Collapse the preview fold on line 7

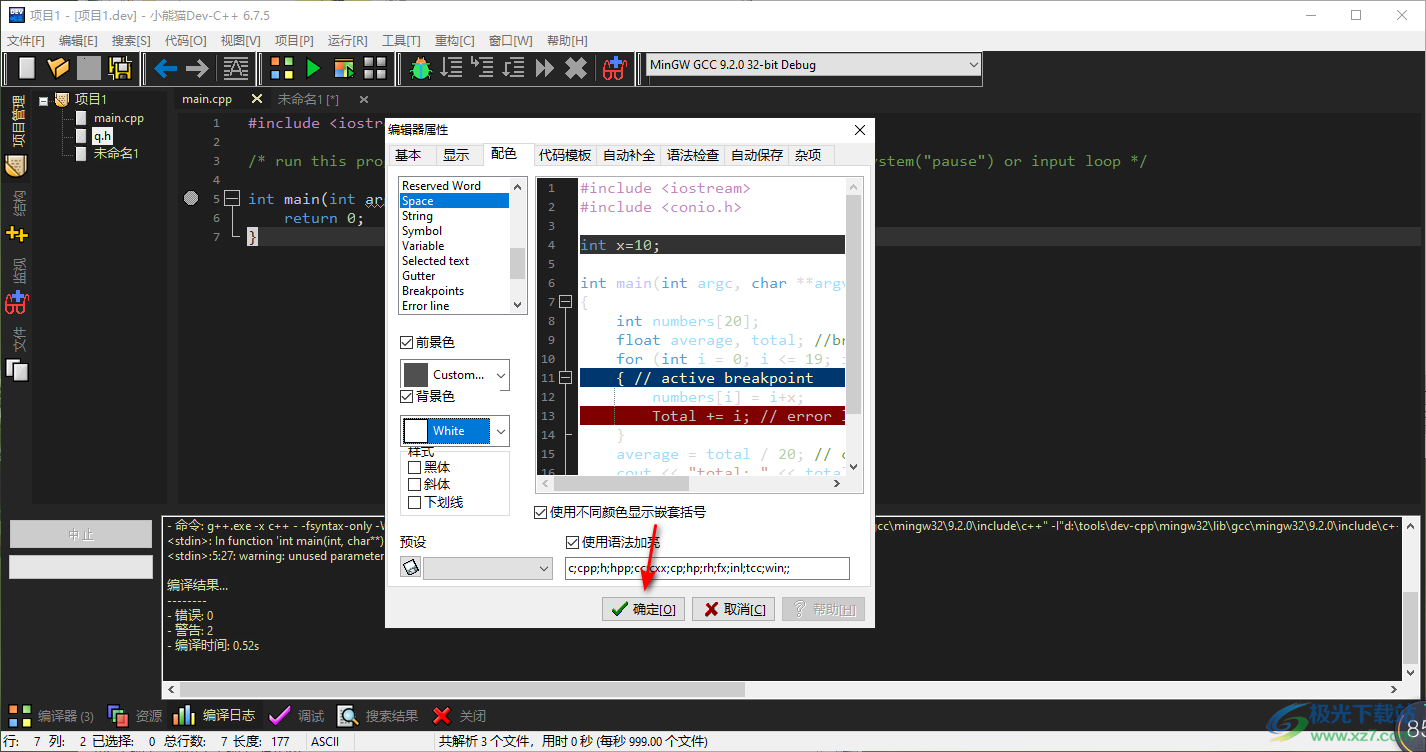click(x=565, y=302)
